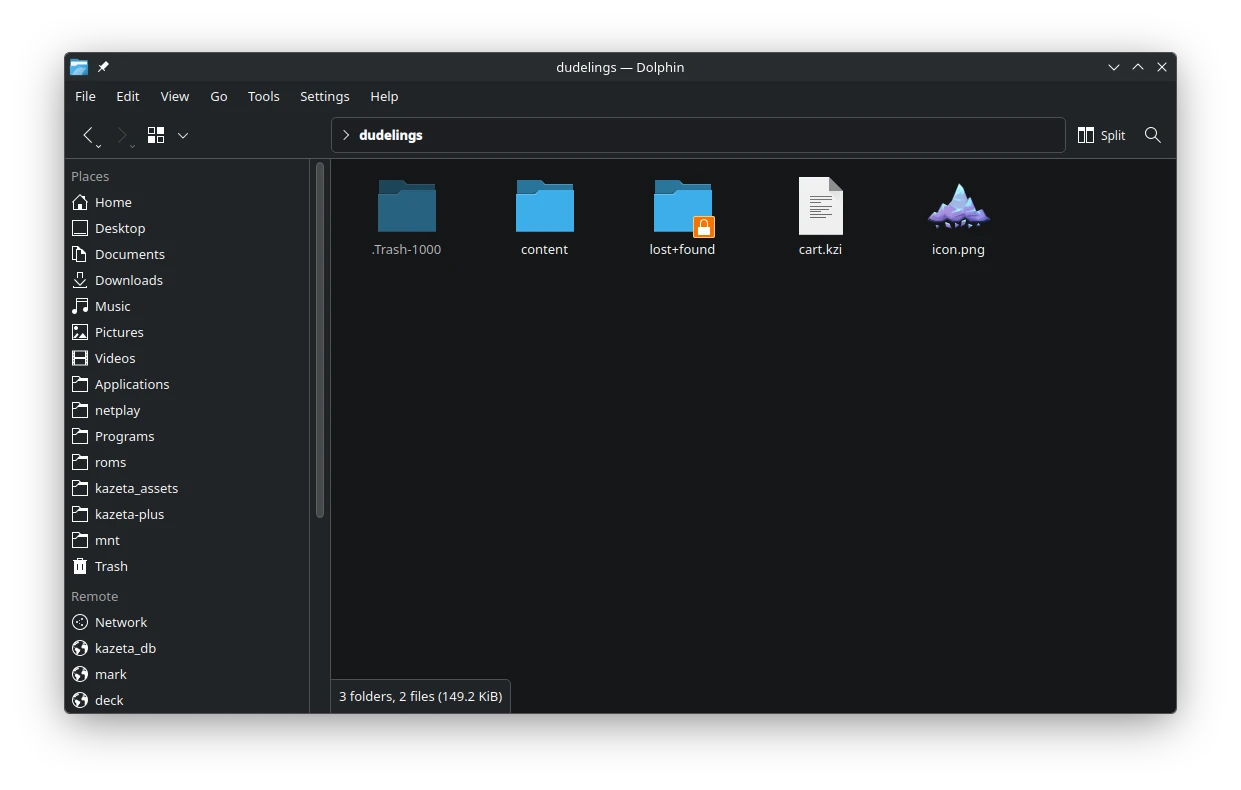The image size is (1241, 790).
Task: Open the Videos place
Action: pyautogui.click(x=114, y=358)
